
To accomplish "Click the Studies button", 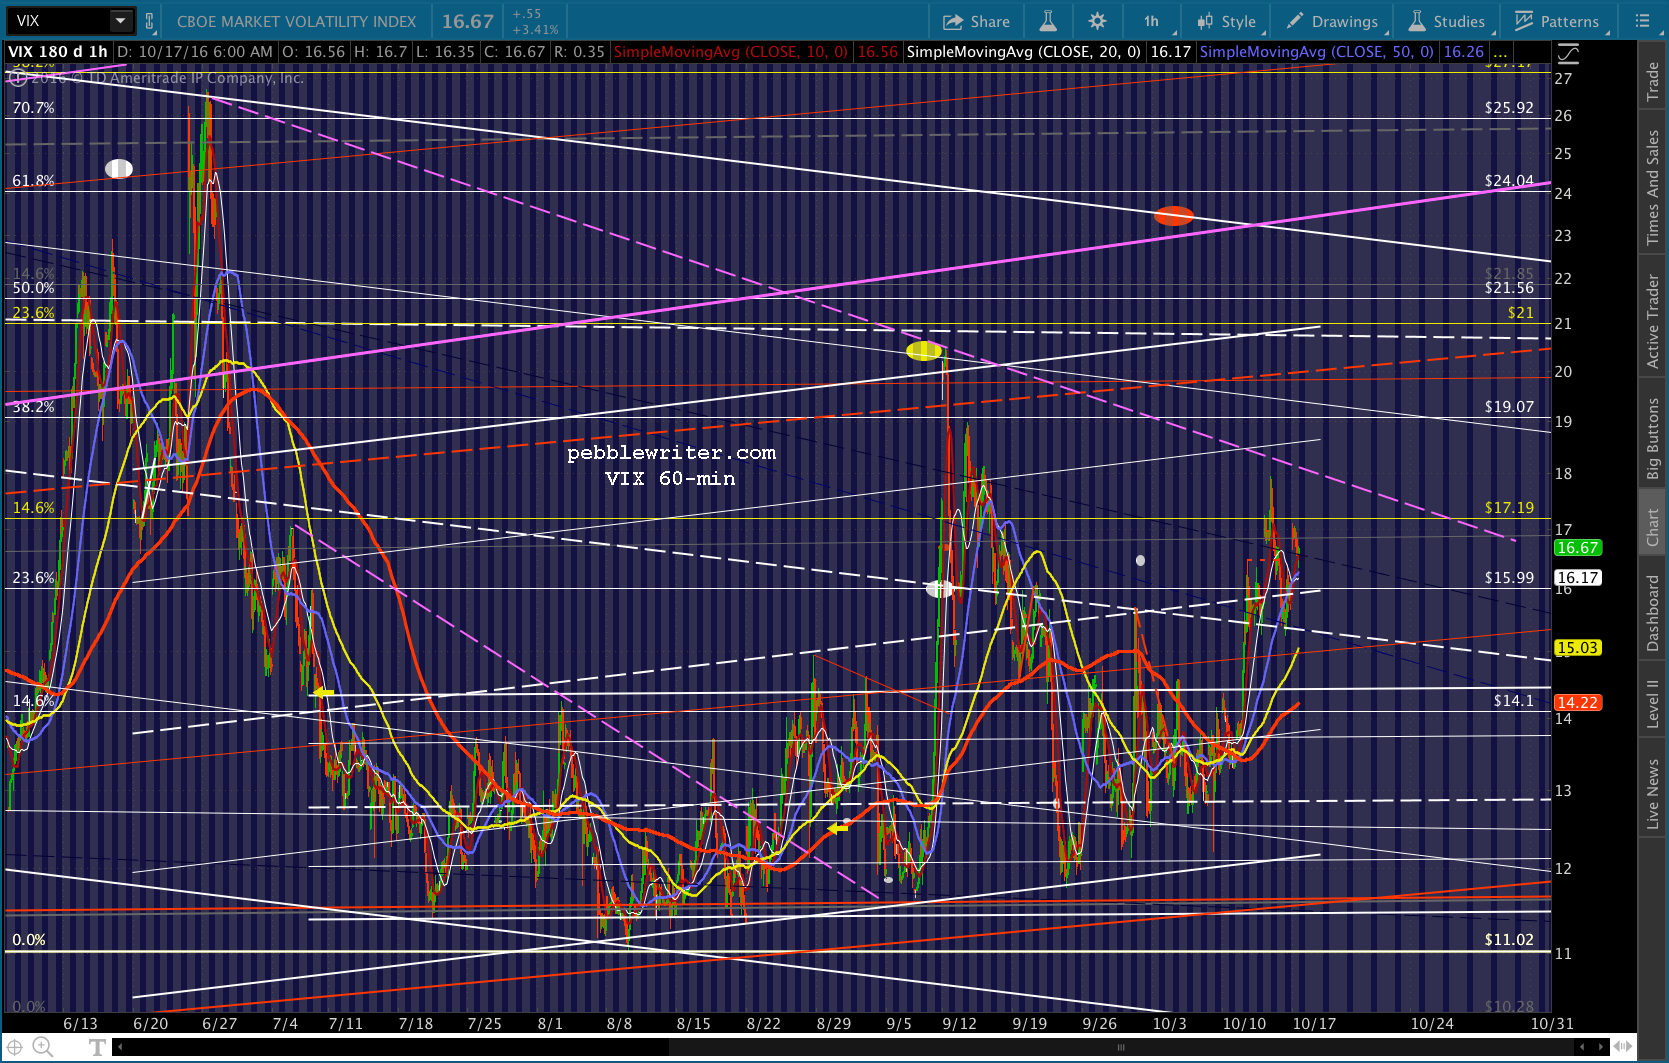I will click(x=1447, y=21).
